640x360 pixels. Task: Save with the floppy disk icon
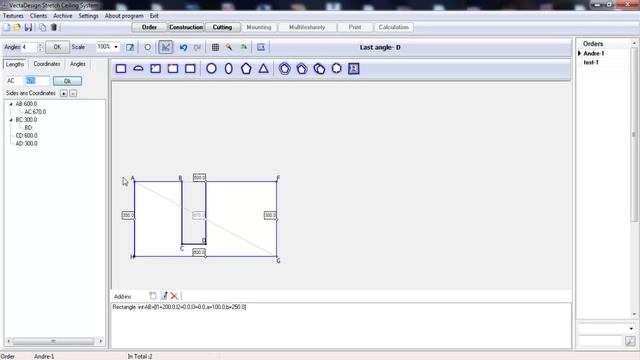[28, 27]
